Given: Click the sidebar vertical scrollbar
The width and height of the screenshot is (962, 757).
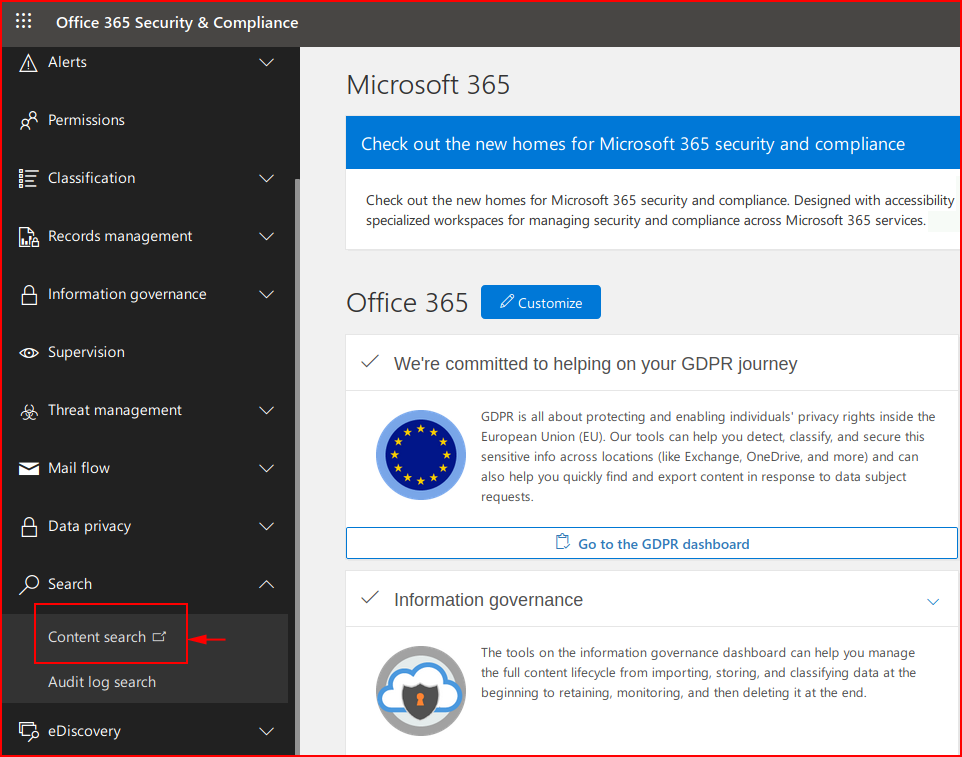Looking at the screenshot, I should point(298,466).
